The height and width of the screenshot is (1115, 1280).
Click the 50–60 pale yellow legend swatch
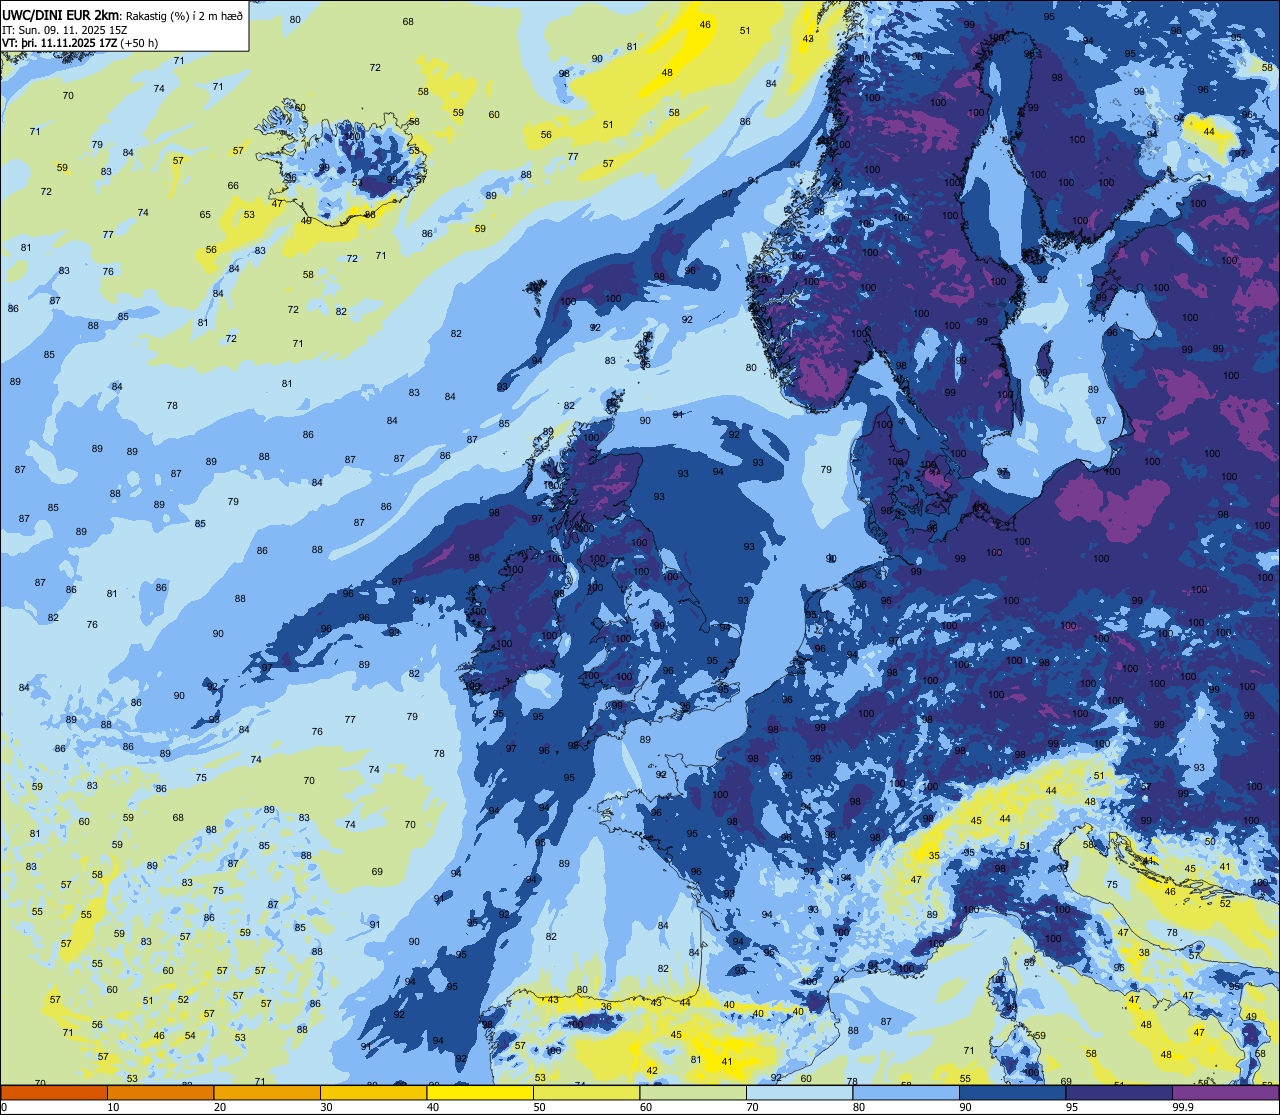(x=586, y=1093)
